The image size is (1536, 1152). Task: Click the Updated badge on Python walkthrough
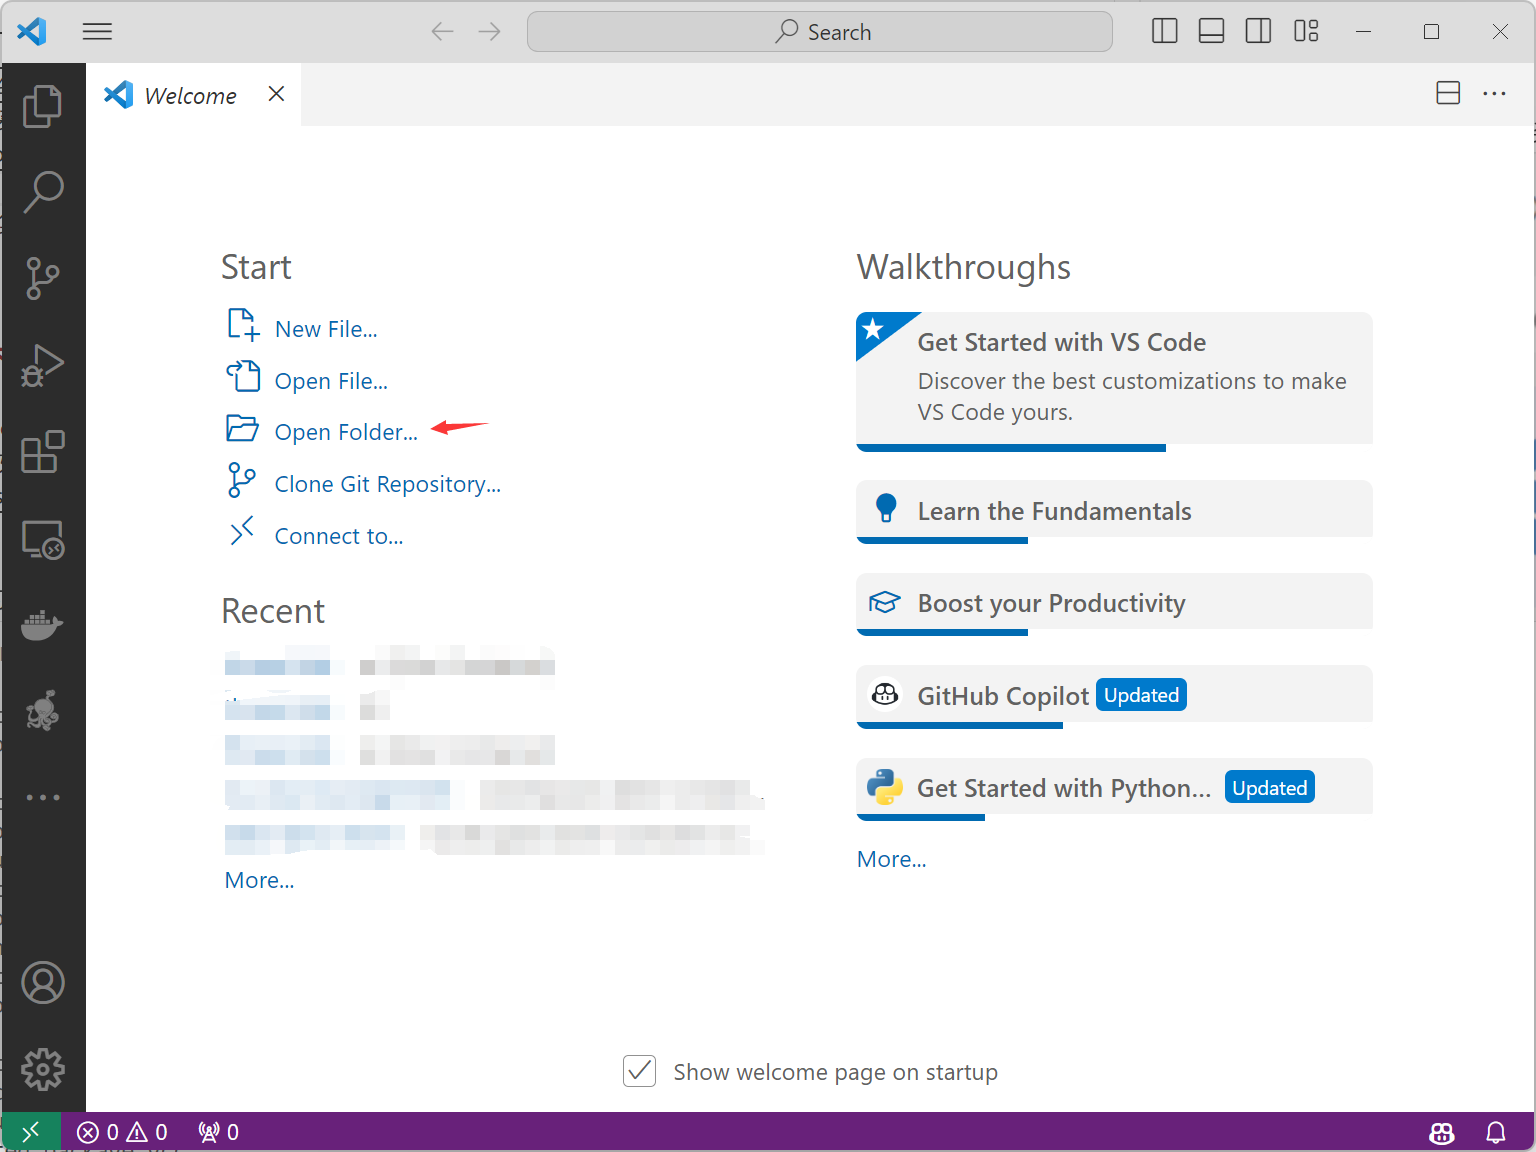coord(1269,788)
